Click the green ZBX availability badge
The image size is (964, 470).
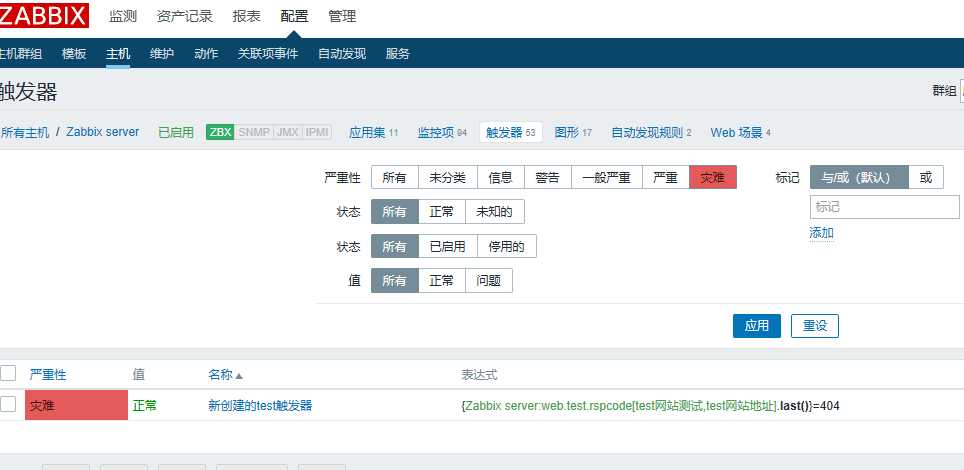tap(220, 132)
